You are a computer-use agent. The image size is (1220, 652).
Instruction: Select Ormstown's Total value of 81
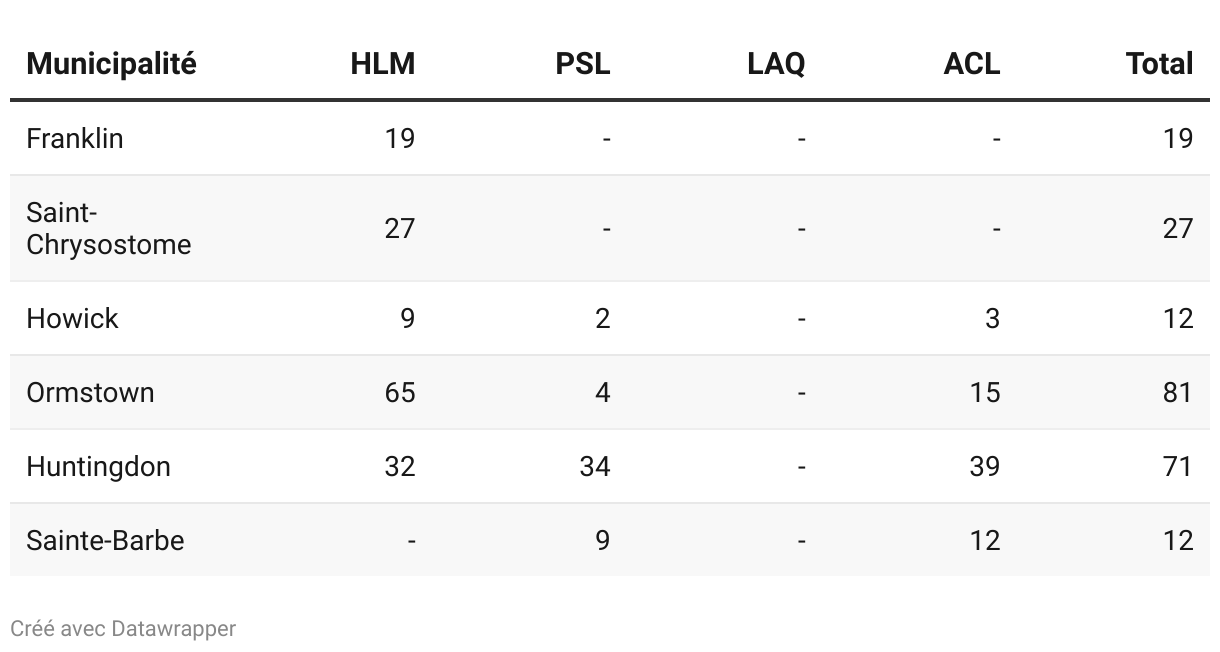[x=1178, y=392]
